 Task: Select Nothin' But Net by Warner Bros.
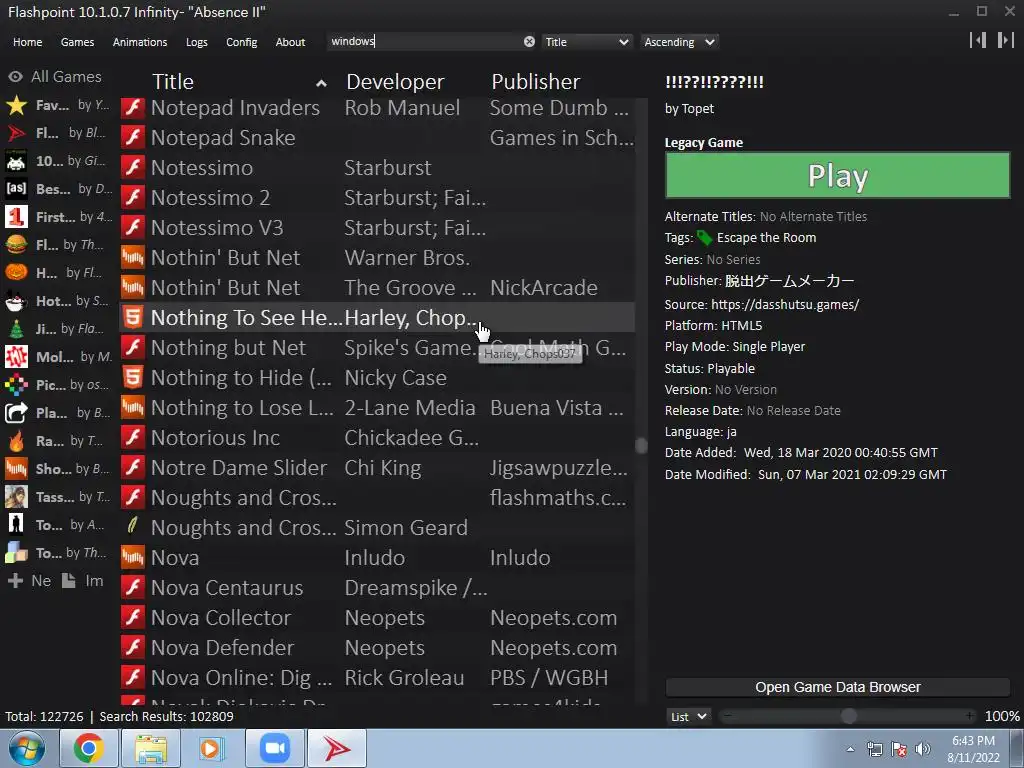[377, 258]
